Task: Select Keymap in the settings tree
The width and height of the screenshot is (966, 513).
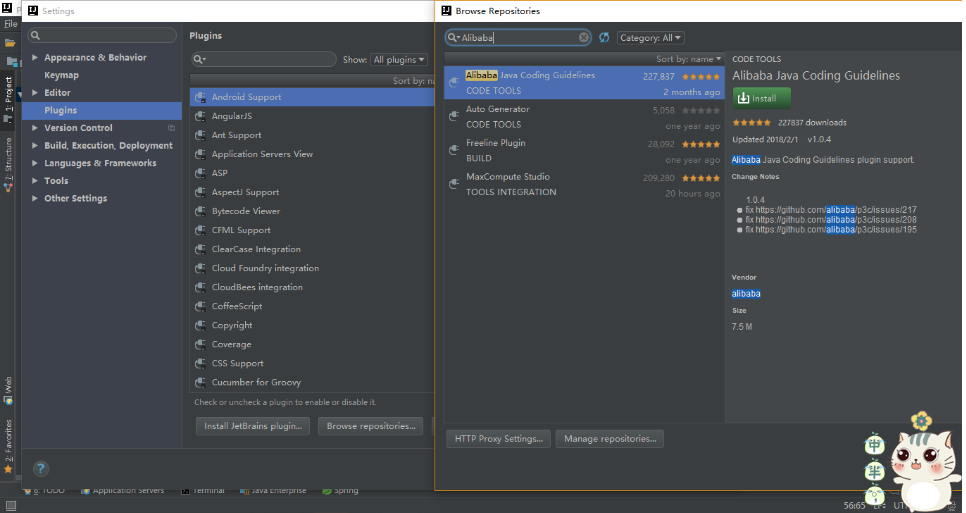Action: click(62, 75)
